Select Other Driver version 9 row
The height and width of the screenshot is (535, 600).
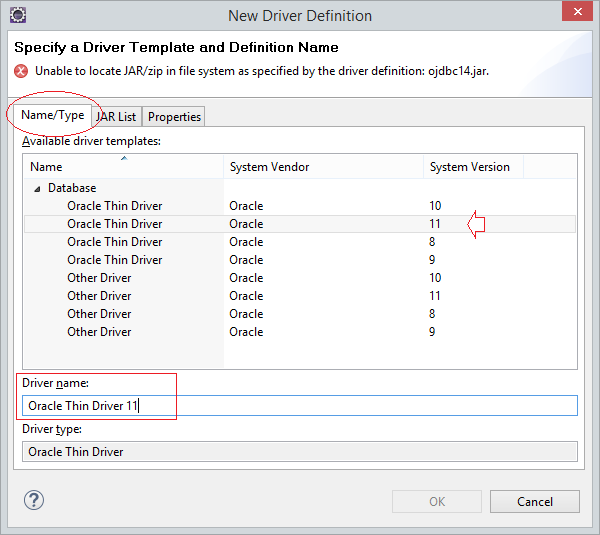tap(300, 332)
